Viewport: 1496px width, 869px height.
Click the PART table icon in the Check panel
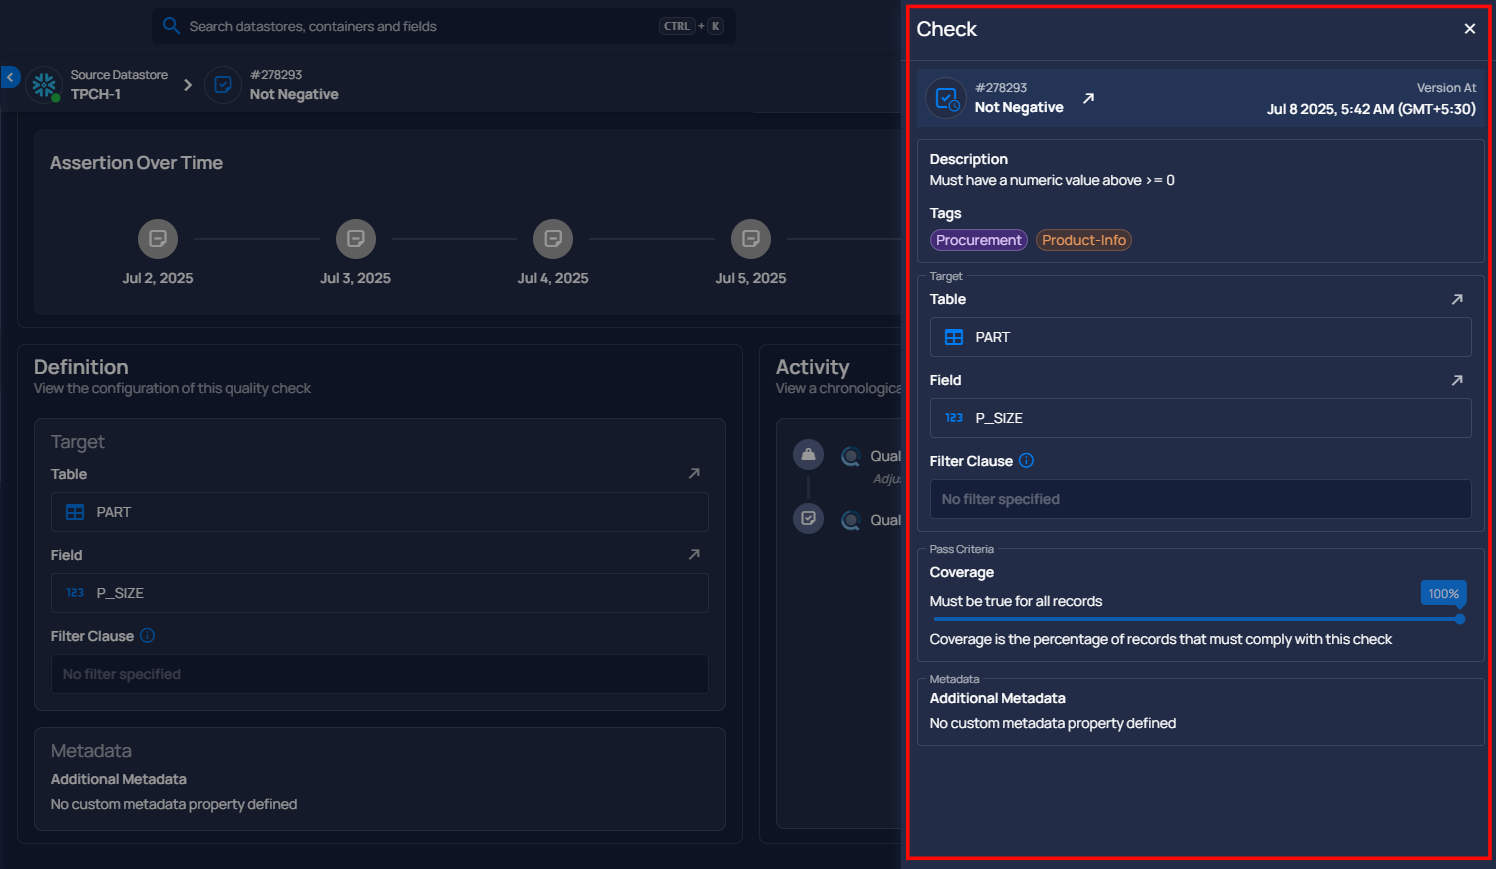(954, 337)
